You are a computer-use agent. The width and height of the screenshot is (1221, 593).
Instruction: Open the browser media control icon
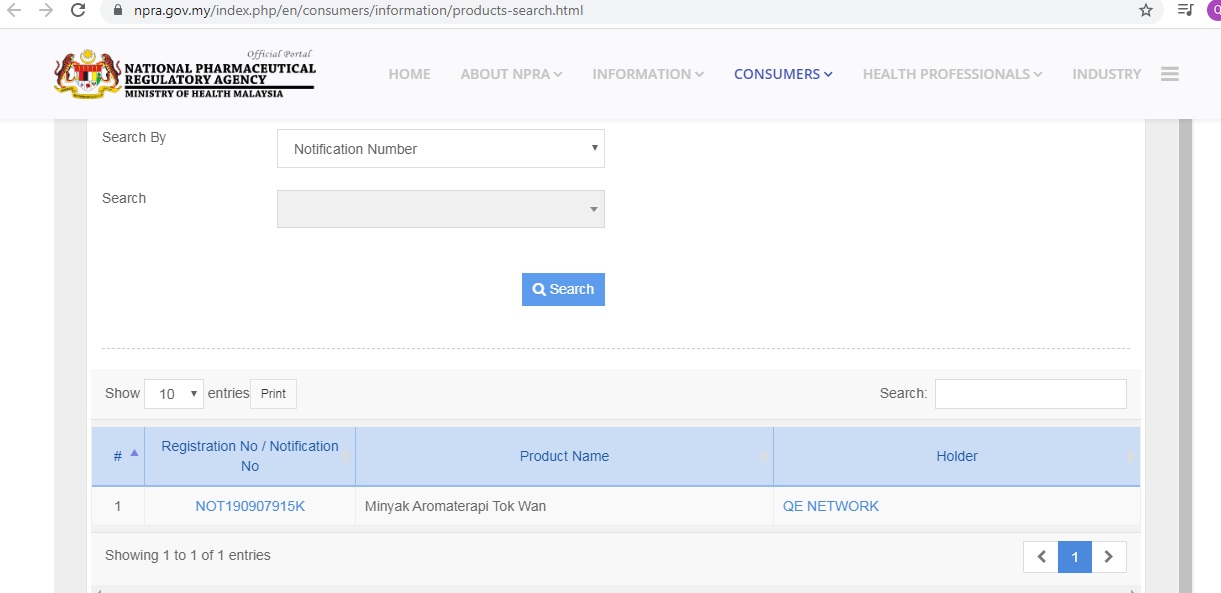pos(1186,10)
